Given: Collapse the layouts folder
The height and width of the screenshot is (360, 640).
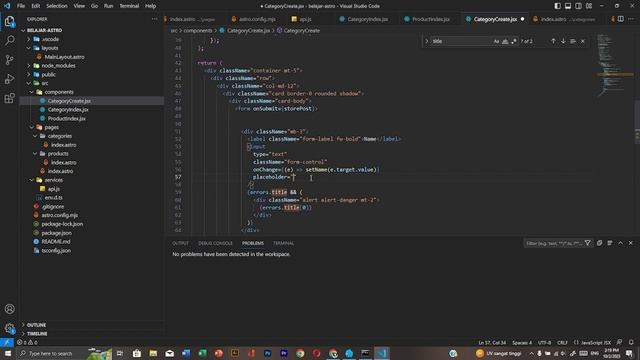Looking at the screenshot, I should click(49, 48).
